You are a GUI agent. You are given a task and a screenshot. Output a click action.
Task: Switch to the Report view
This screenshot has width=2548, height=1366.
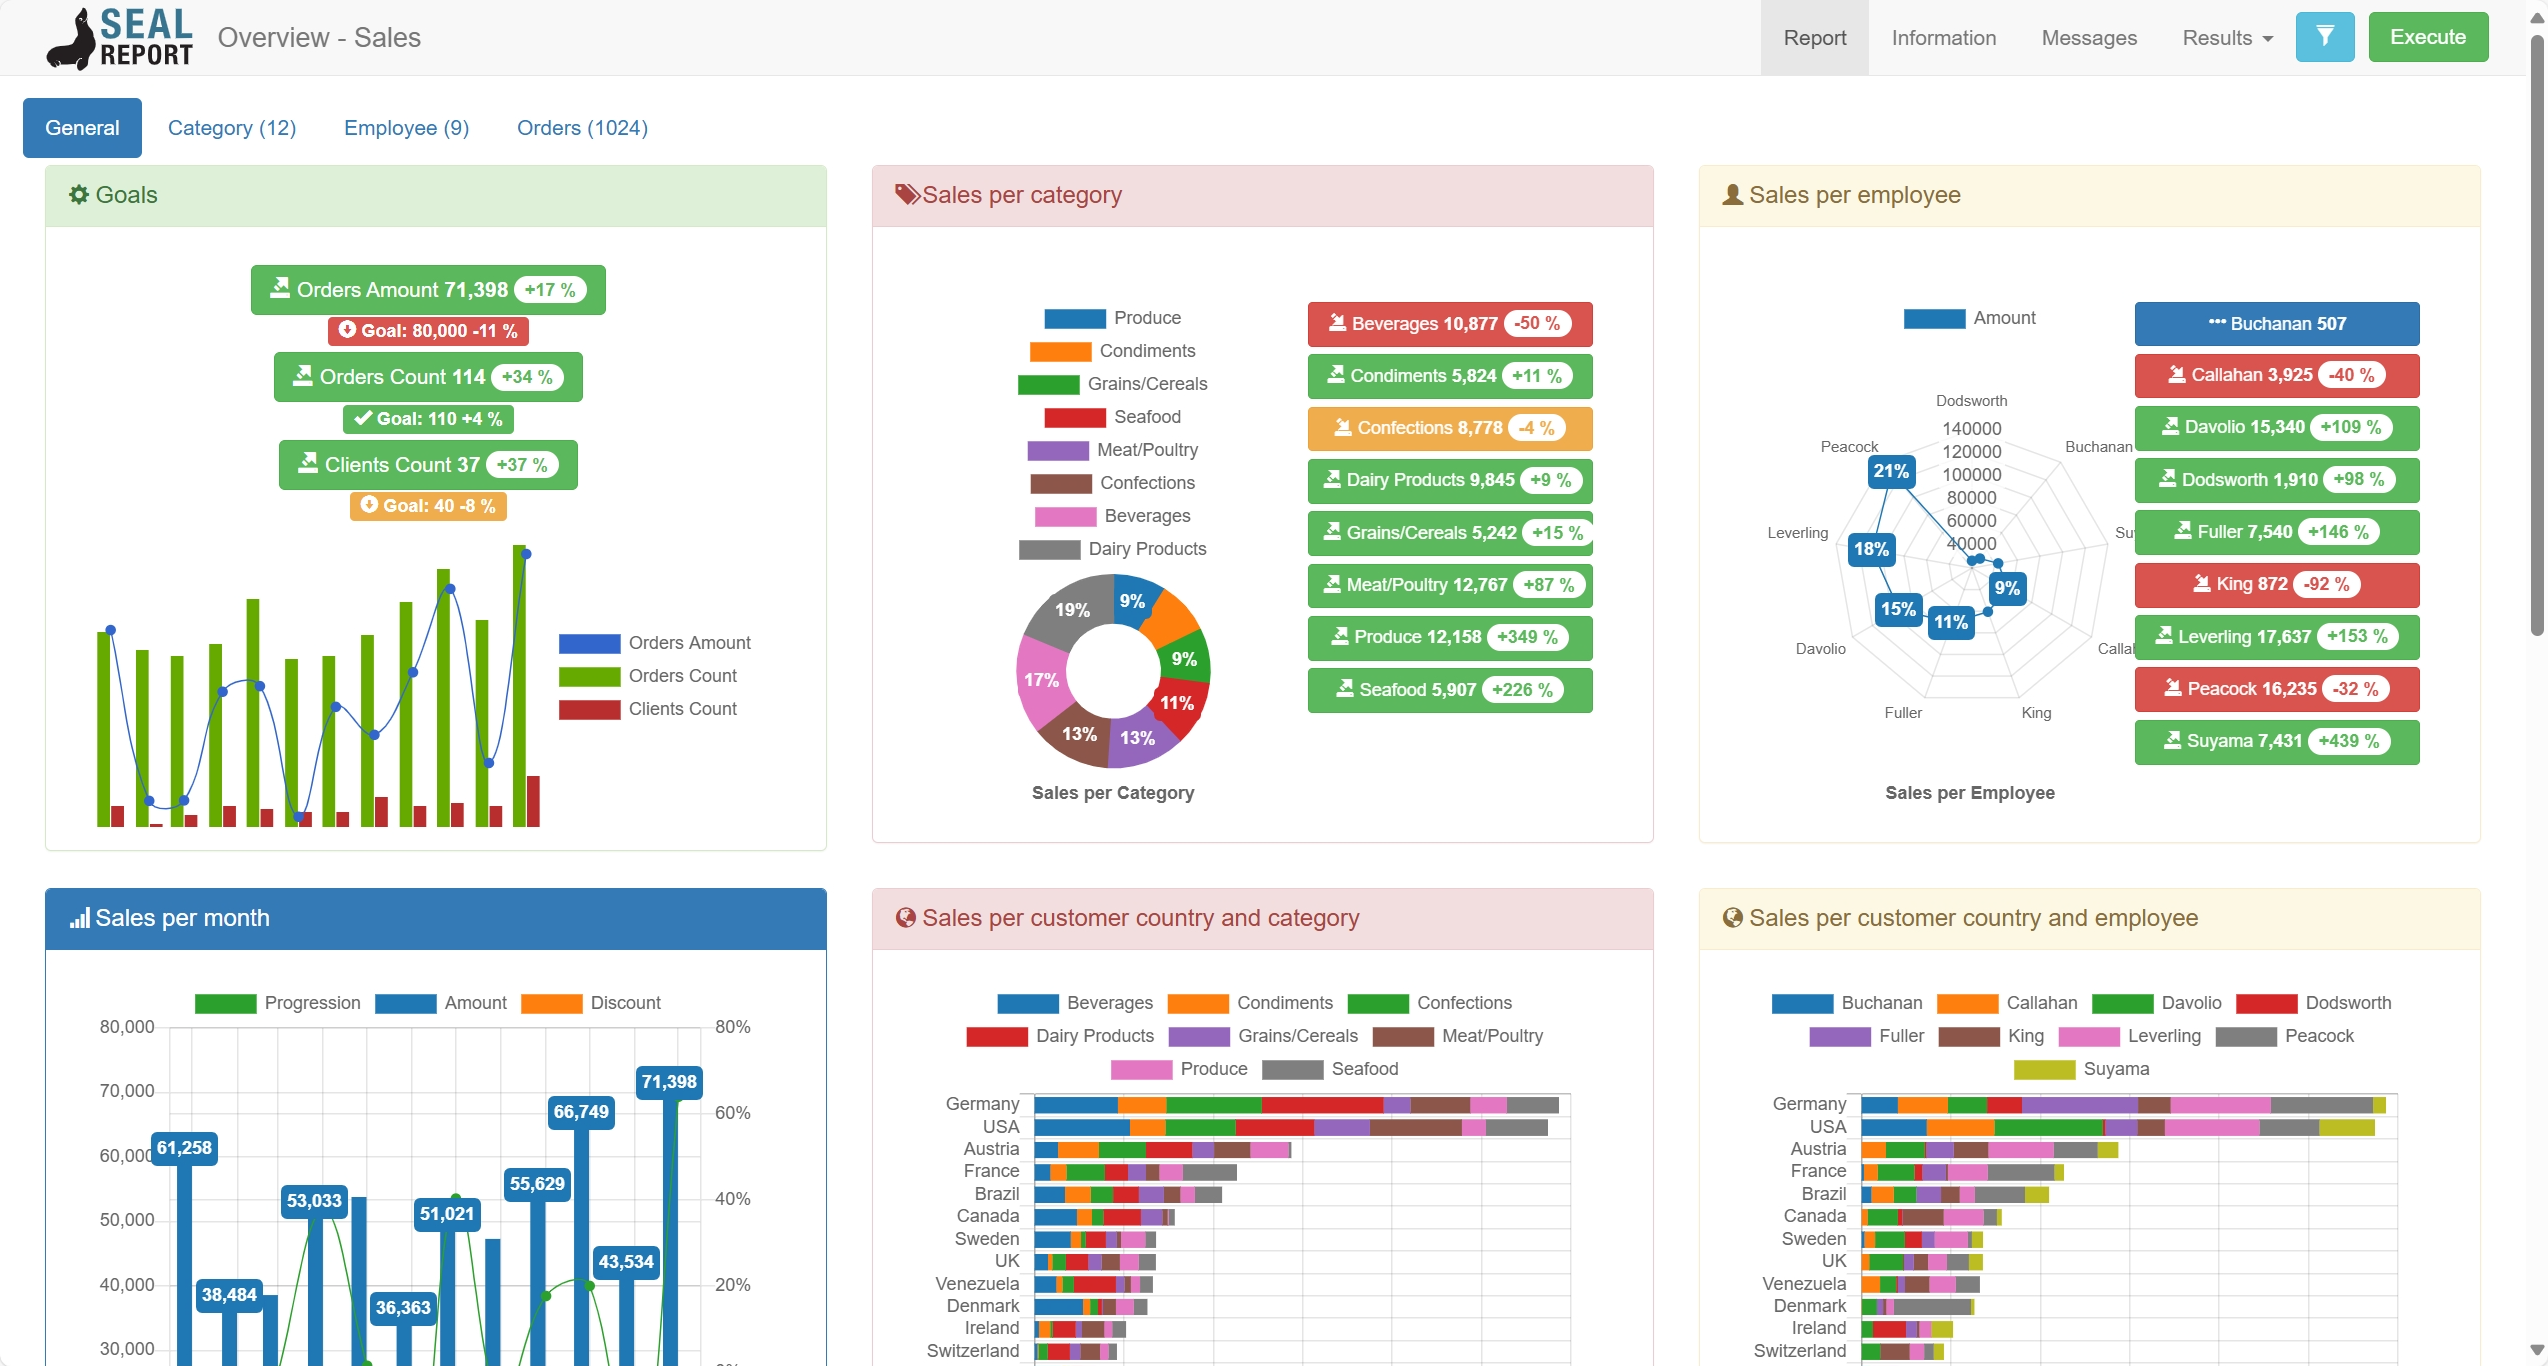pos(1814,38)
